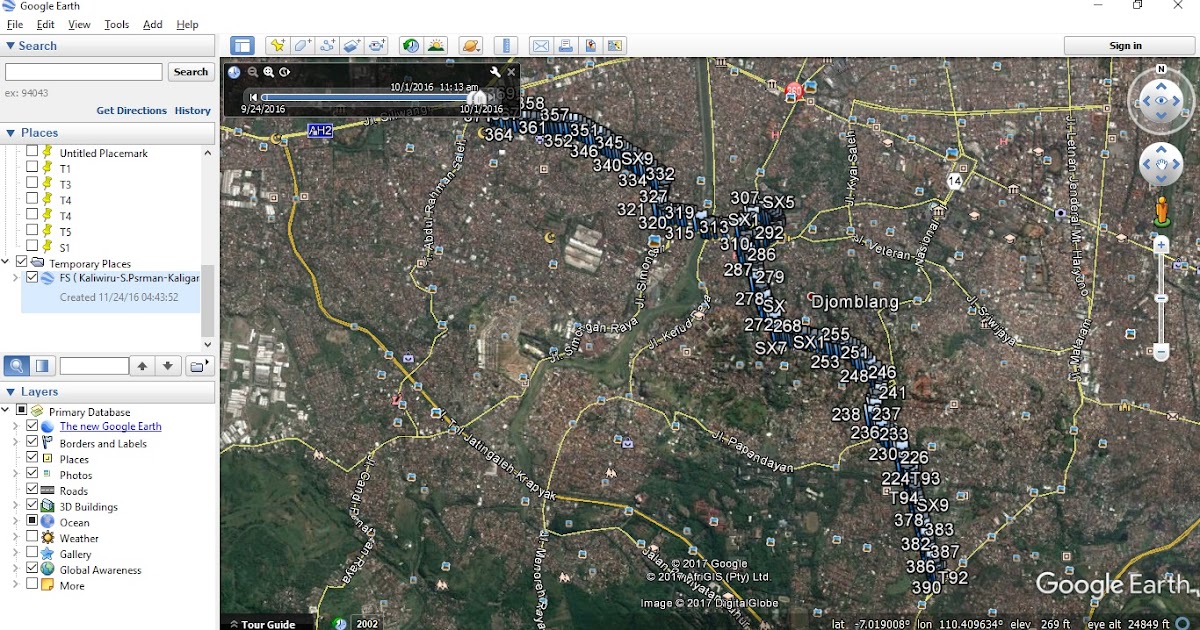Click the Places panel split view button
The image size is (1200, 630).
pos(42,366)
